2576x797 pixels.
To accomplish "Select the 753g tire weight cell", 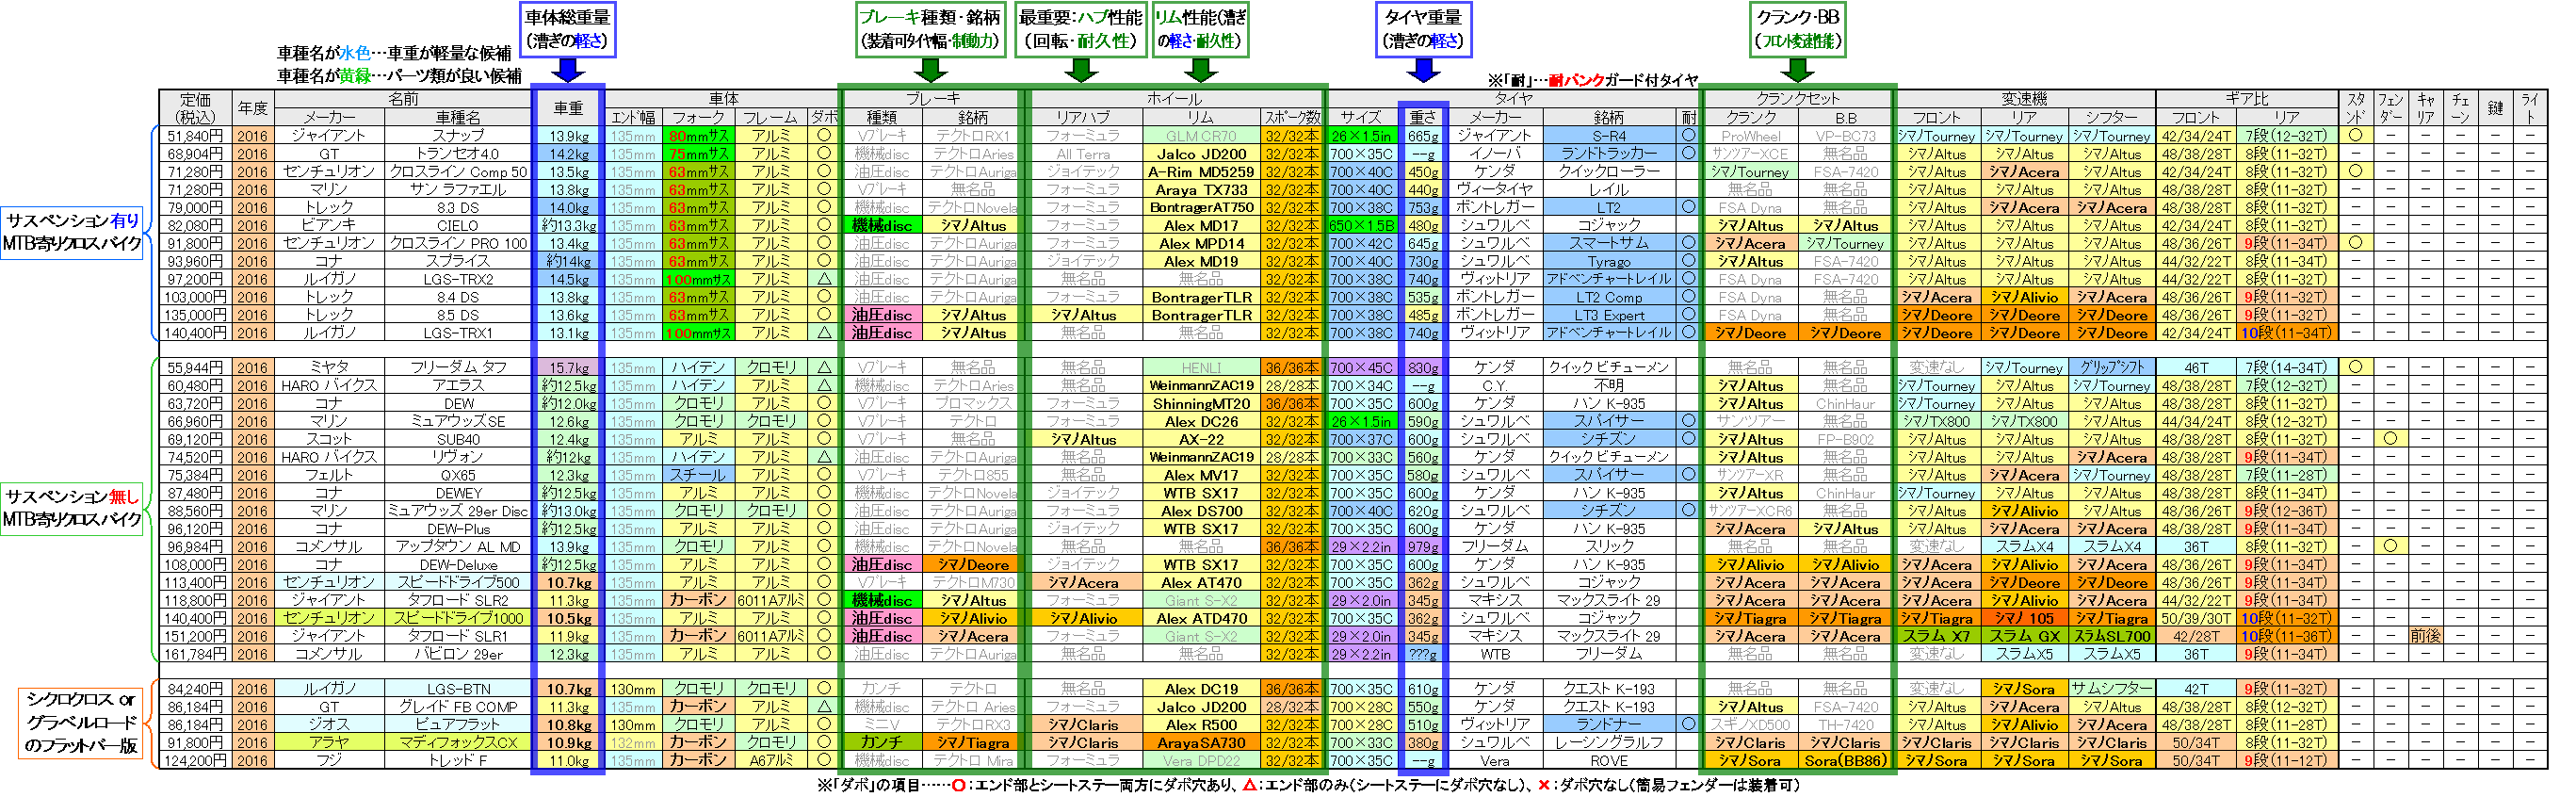I will coord(1422,208).
